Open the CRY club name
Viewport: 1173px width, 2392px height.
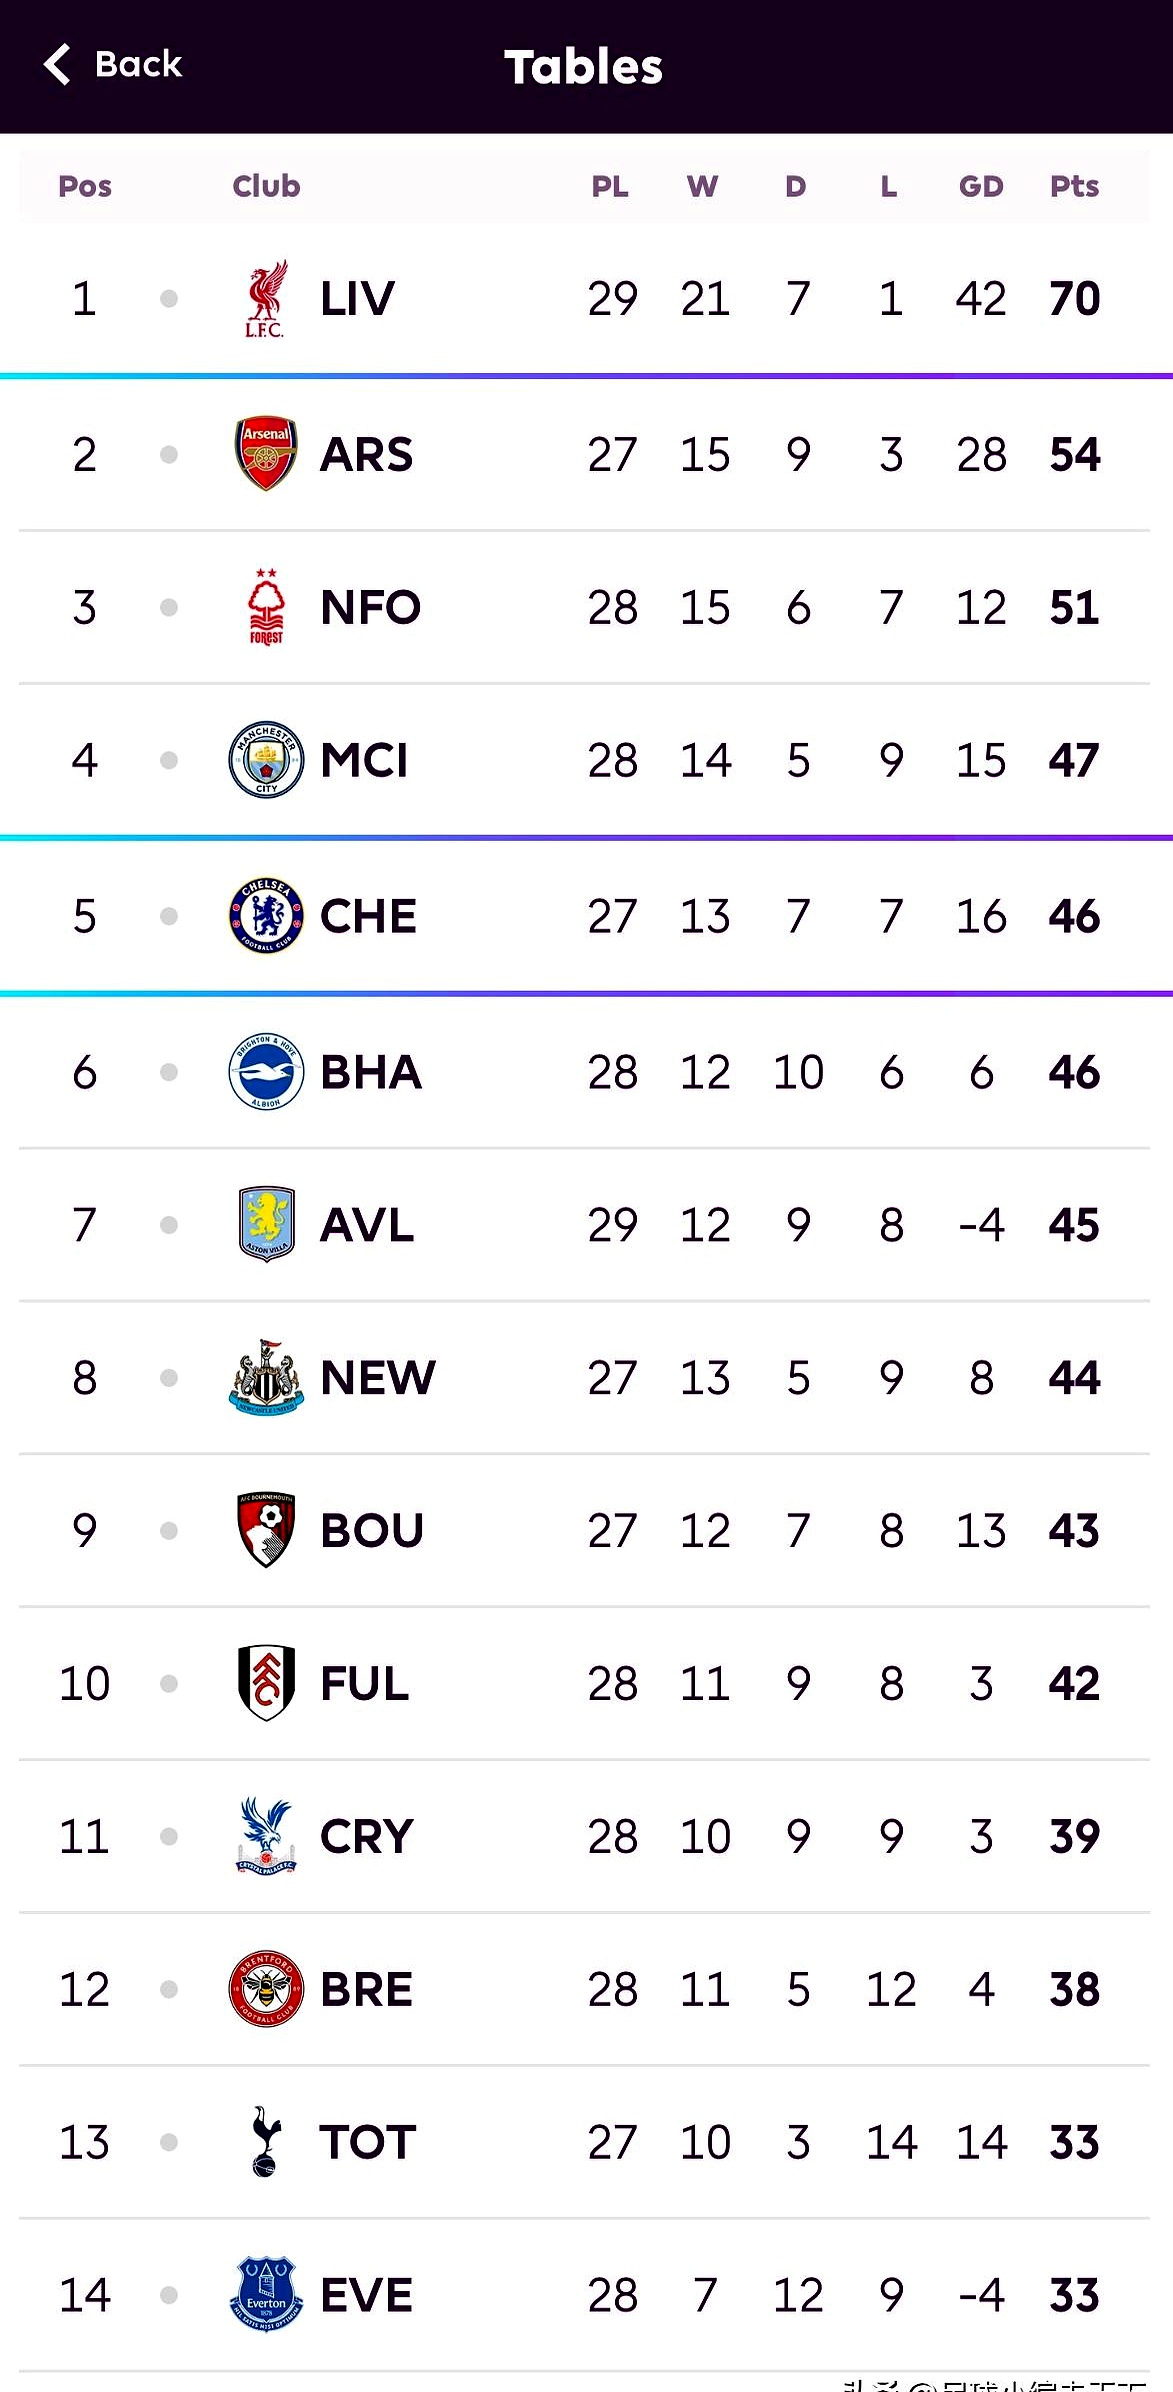pyautogui.click(x=366, y=1836)
